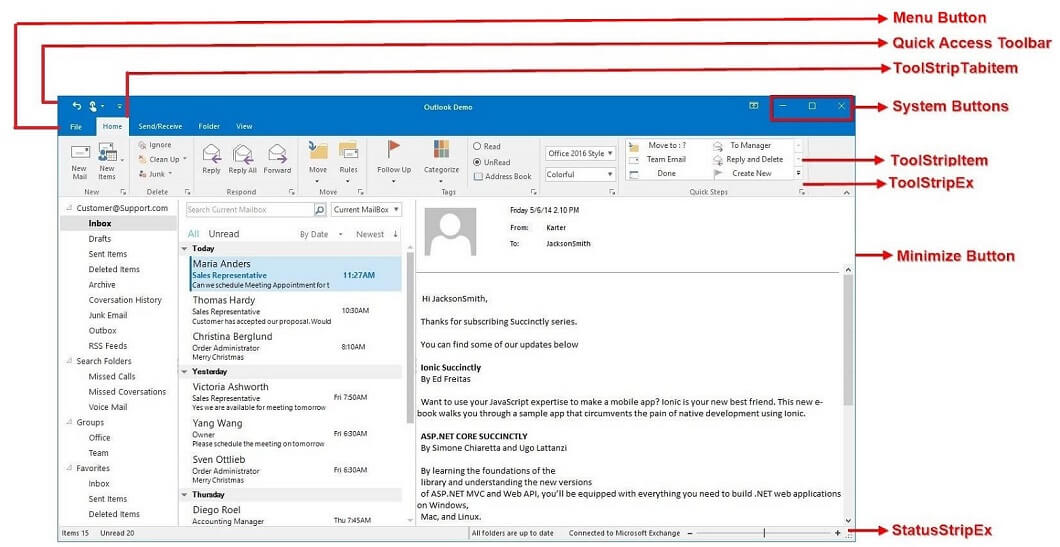
Task: Click the Categorize colored squares icon
Action: click(441, 150)
